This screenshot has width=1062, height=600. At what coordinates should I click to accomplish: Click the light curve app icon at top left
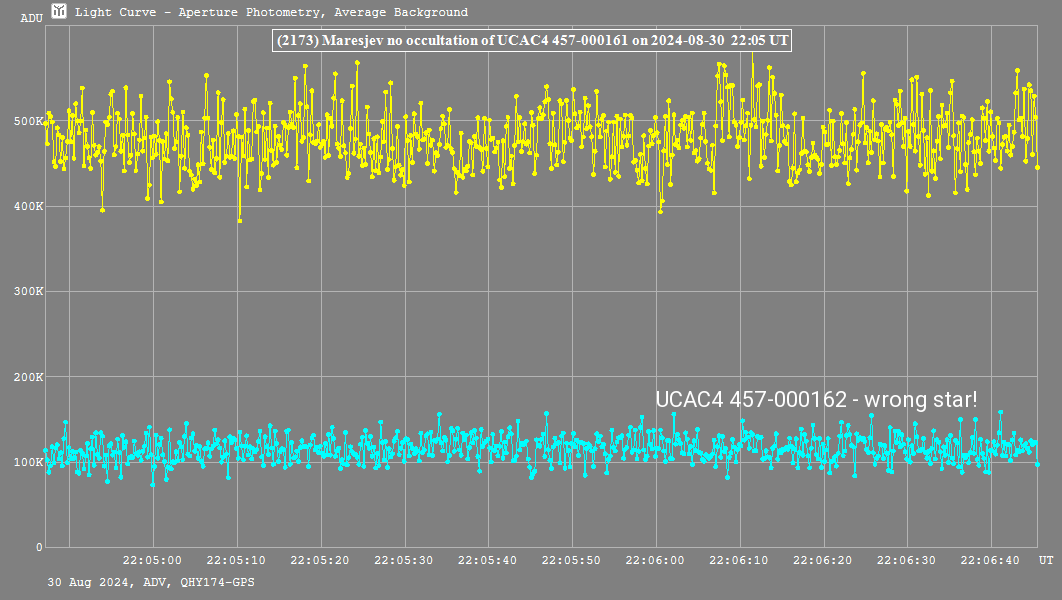60,12
